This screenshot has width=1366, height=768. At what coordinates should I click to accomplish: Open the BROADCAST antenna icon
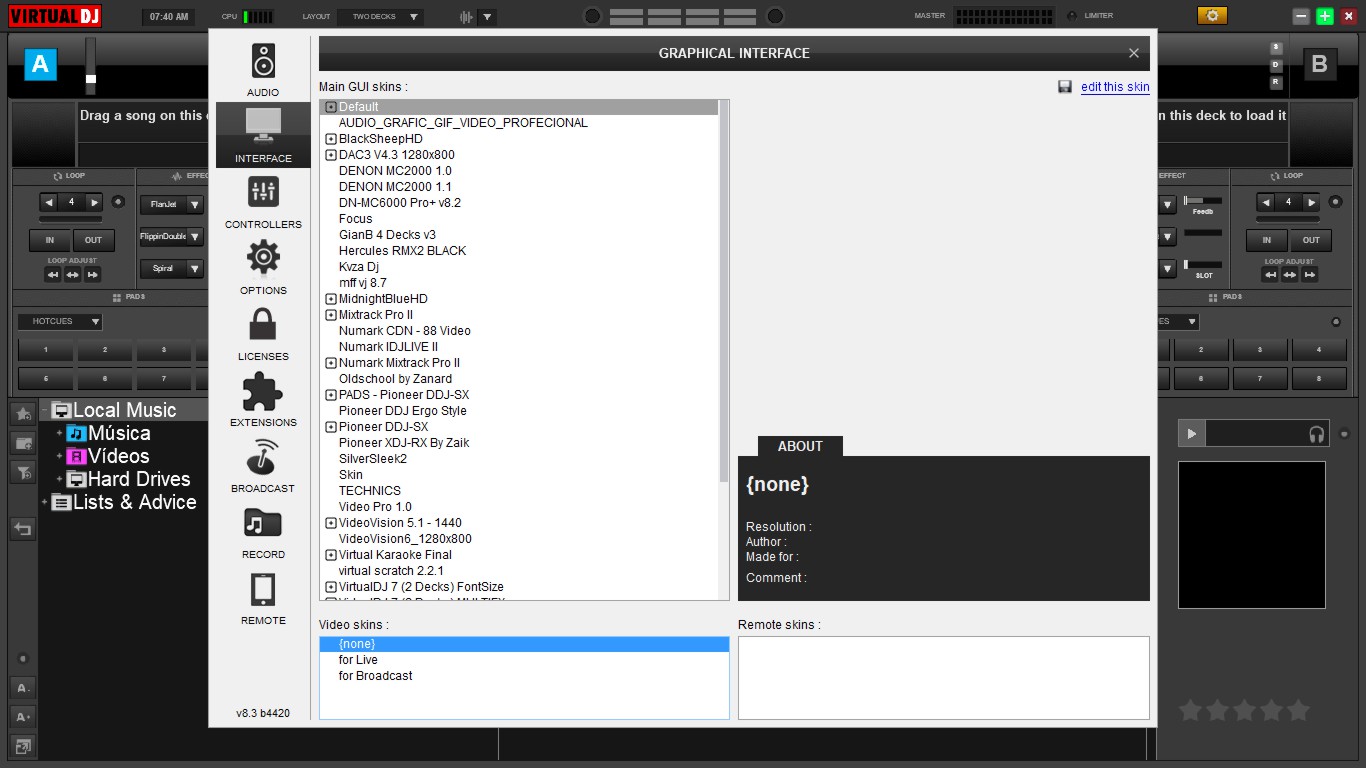263,456
